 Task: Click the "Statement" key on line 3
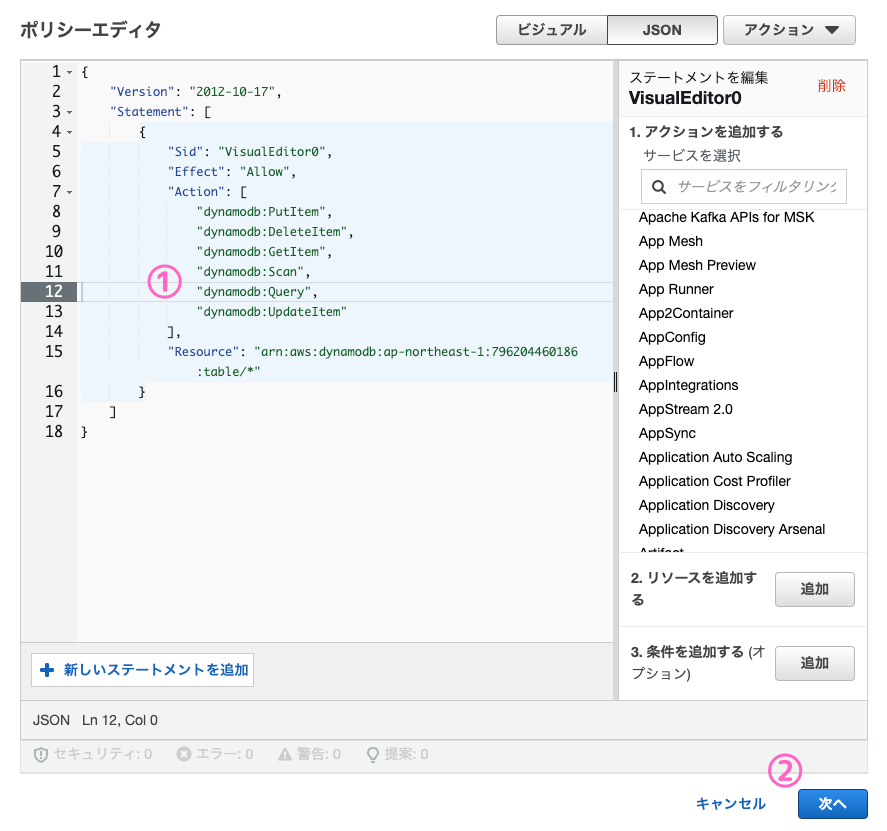pos(149,112)
